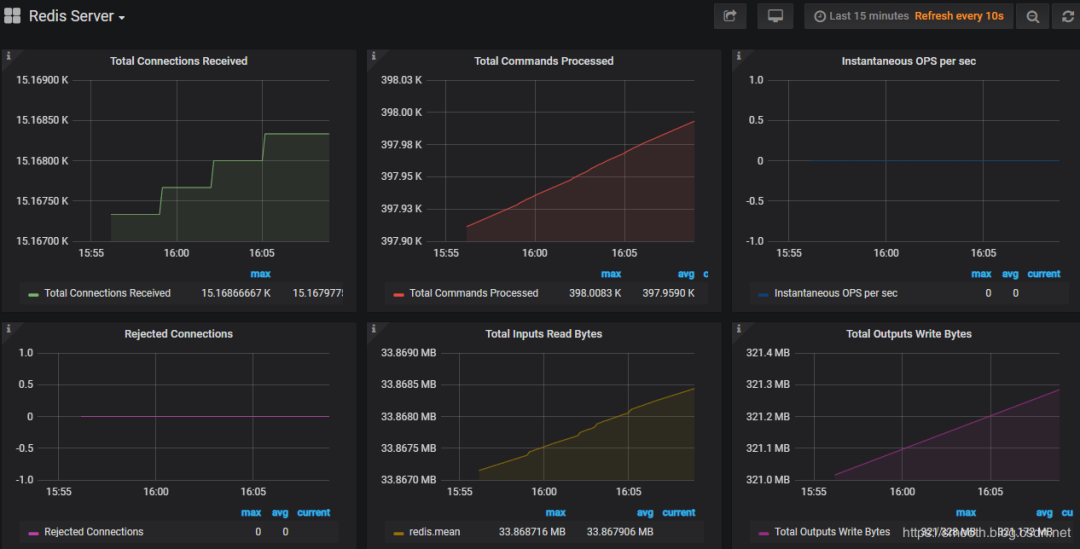
Task: Open the Last 15 minutes time picker
Action: (x=862, y=16)
